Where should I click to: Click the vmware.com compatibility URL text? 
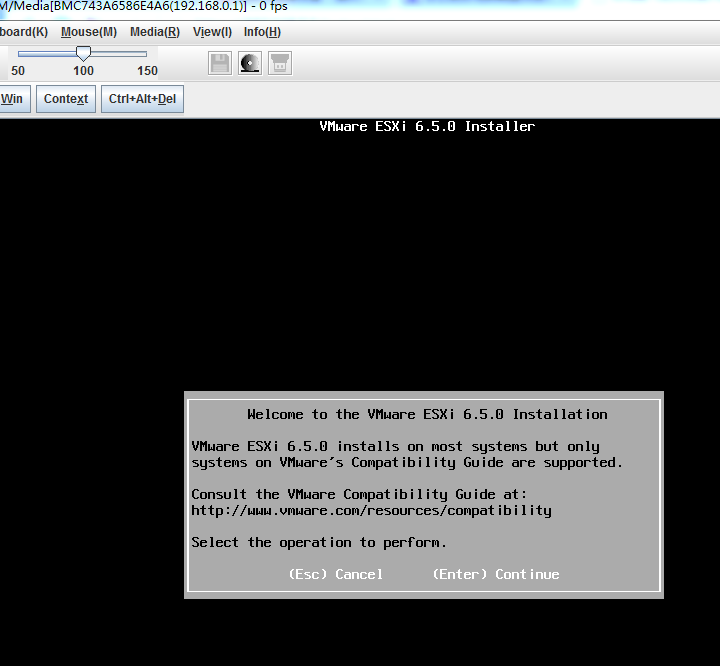point(371,510)
